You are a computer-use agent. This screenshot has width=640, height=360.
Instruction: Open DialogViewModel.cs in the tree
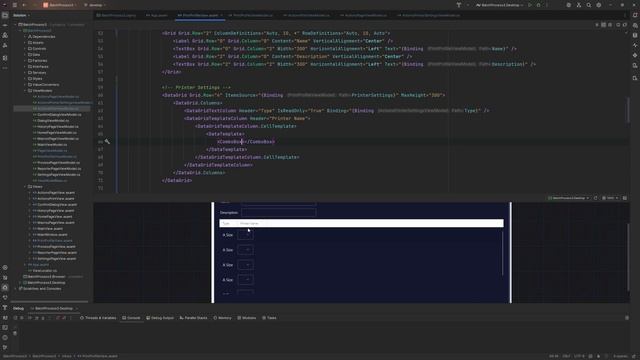click(x=51, y=120)
